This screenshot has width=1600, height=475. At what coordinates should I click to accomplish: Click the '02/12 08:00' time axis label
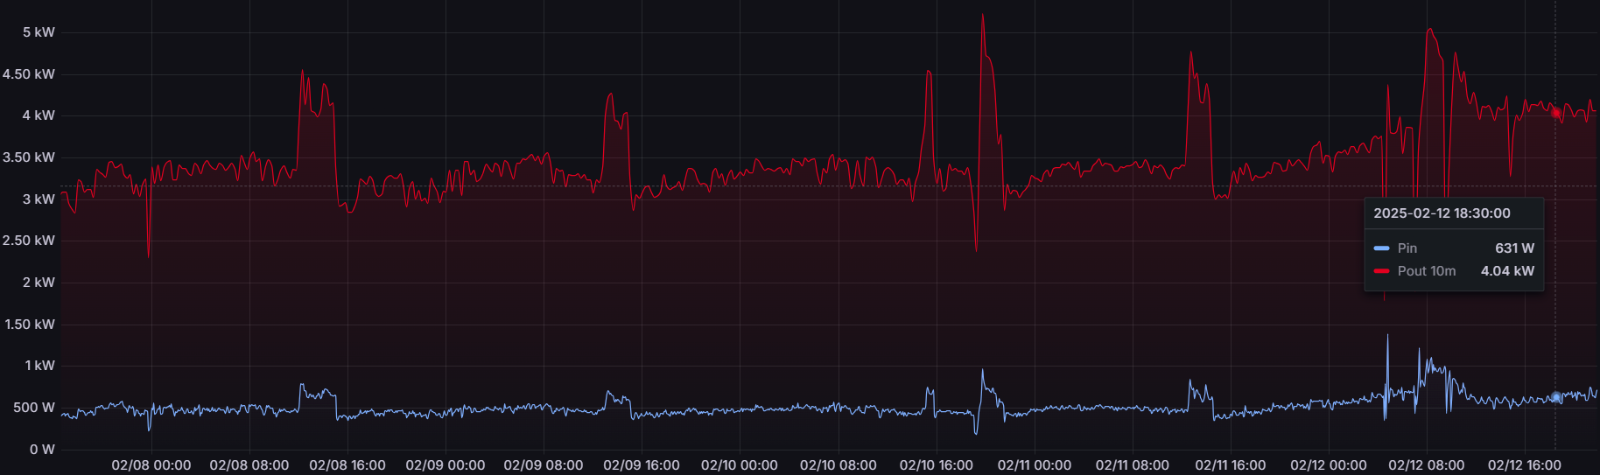click(x=1426, y=465)
